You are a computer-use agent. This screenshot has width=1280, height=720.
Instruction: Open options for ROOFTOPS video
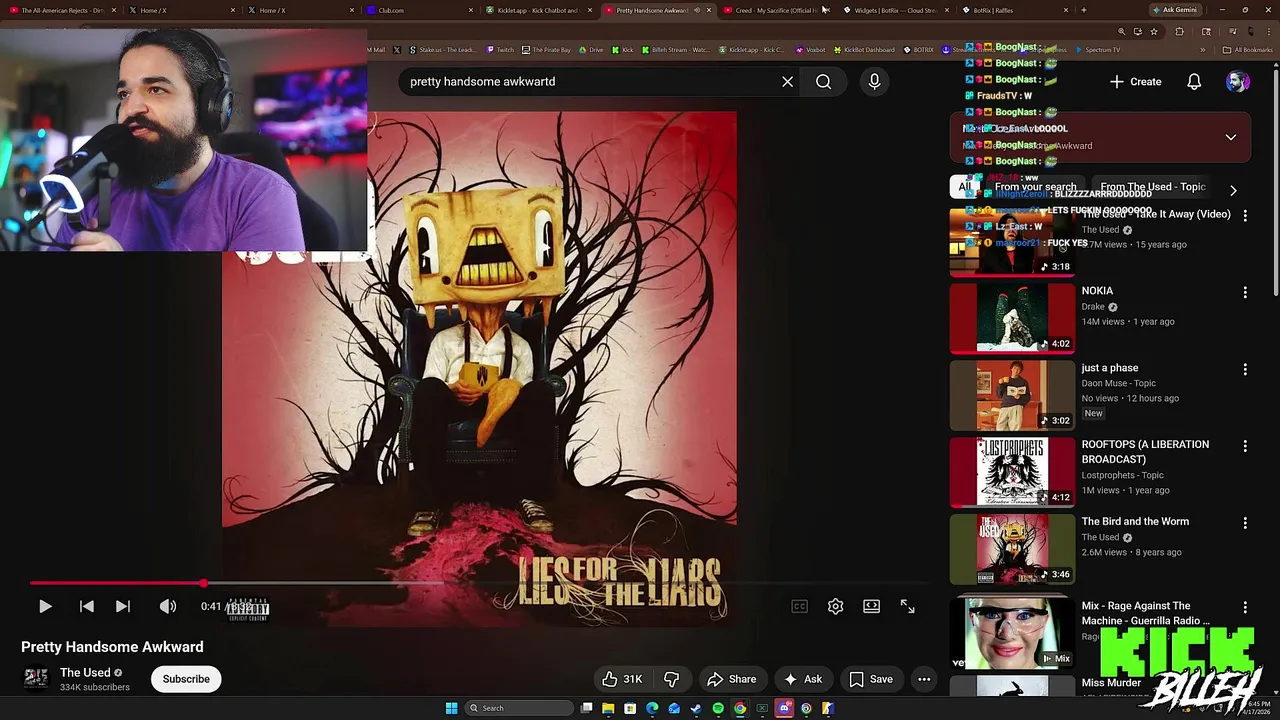coord(1245,446)
